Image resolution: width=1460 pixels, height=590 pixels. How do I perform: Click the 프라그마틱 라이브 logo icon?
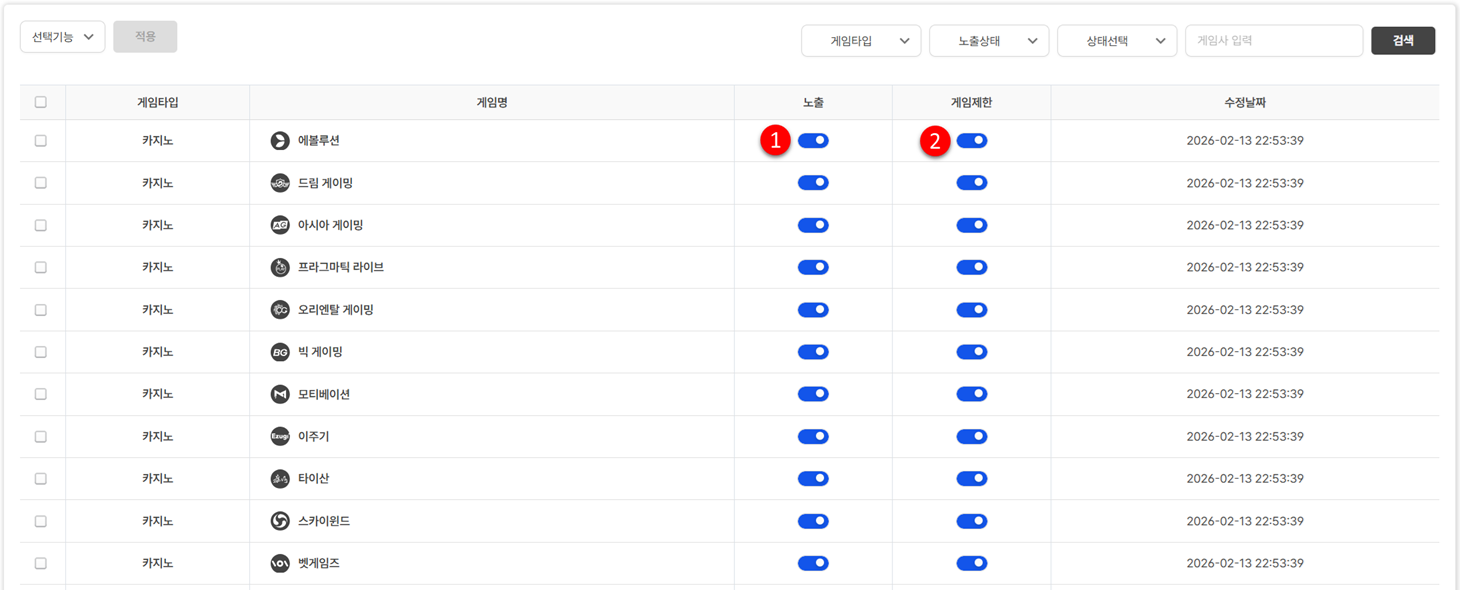point(280,267)
